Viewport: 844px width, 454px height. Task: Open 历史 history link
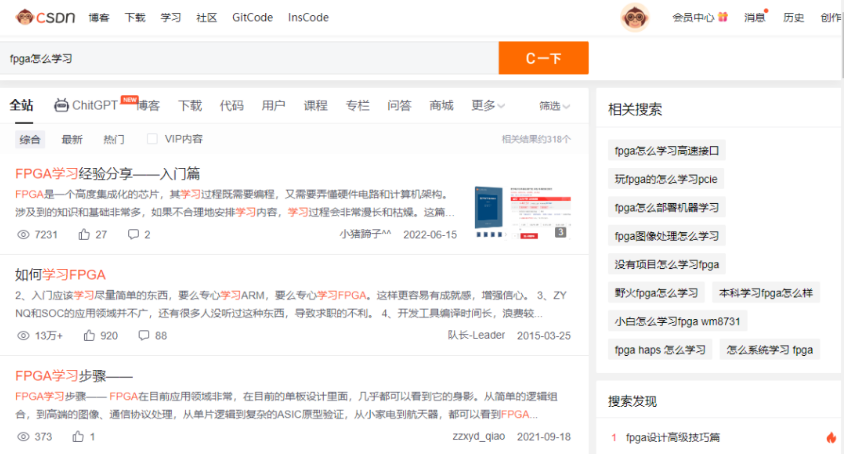click(x=793, y=18)
